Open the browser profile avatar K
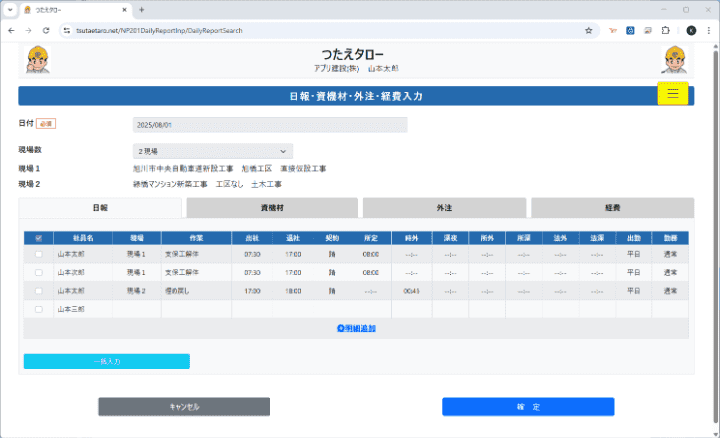The width and height of the screenshot is (720, 438). pos(691,30)
